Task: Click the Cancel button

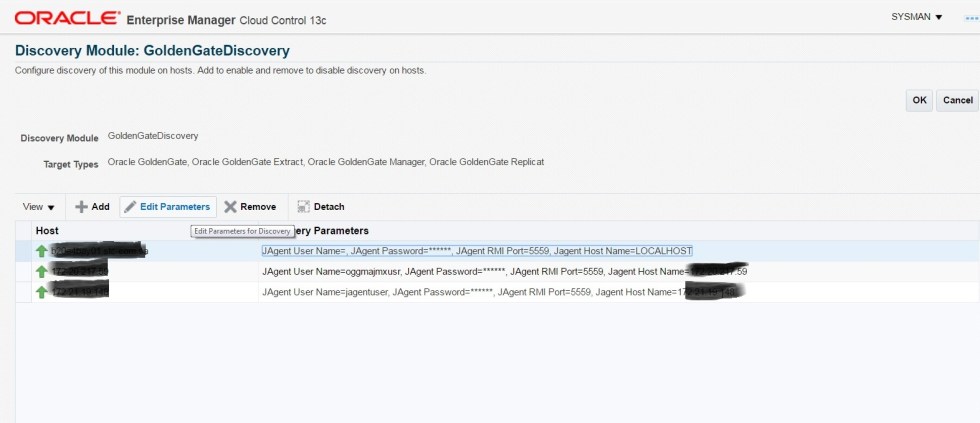Action: click(x=957, y=100)
